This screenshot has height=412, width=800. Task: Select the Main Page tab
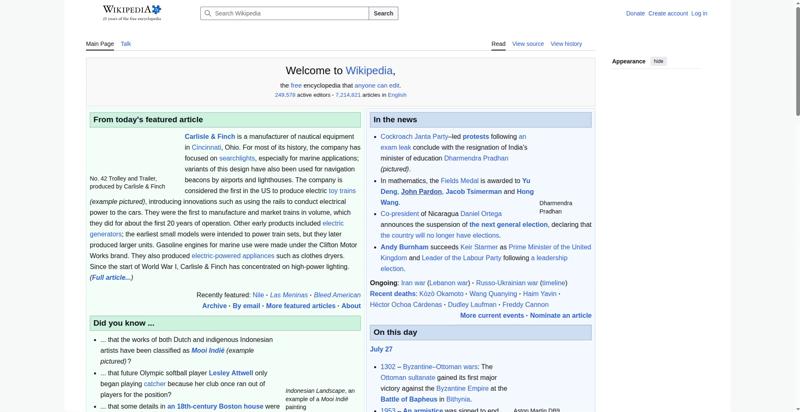click(x=100, y=44)
